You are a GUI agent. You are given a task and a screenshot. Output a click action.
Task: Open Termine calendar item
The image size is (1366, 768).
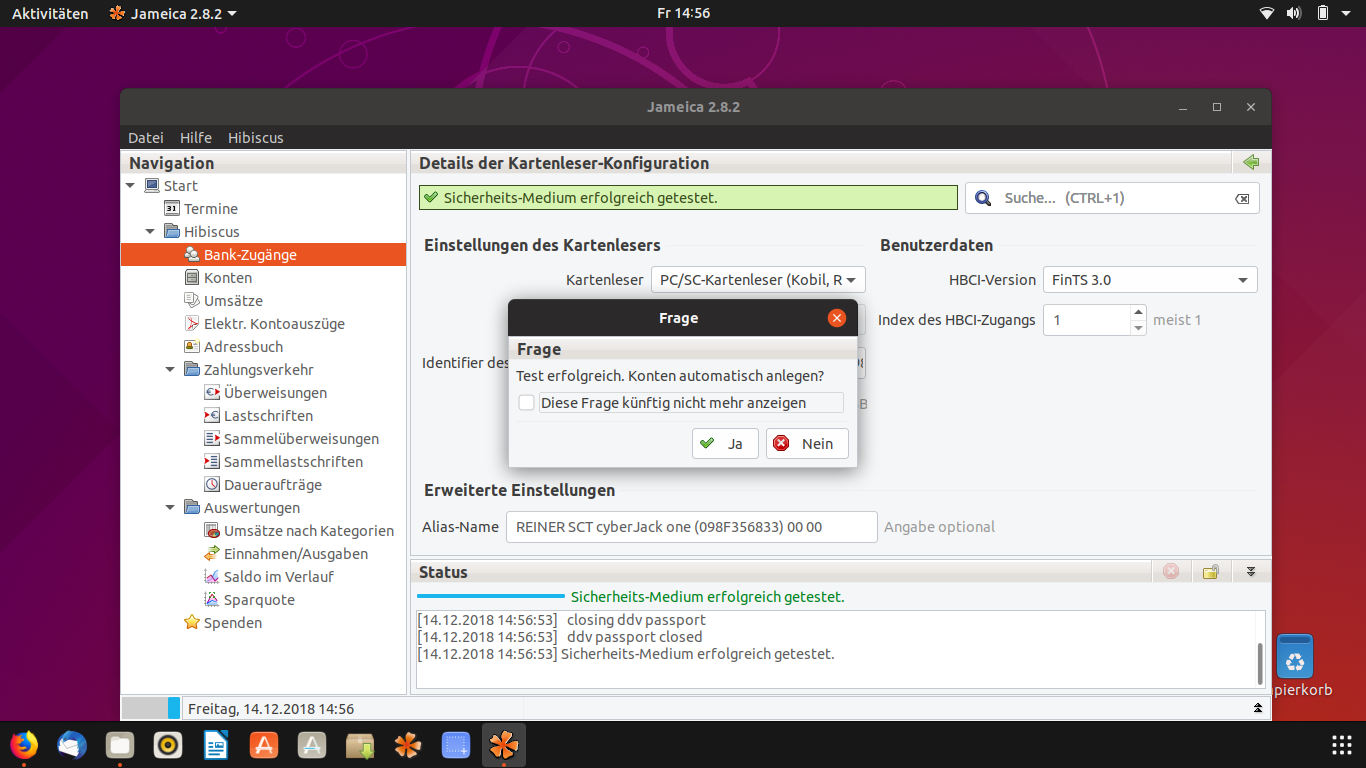point(200,209)
